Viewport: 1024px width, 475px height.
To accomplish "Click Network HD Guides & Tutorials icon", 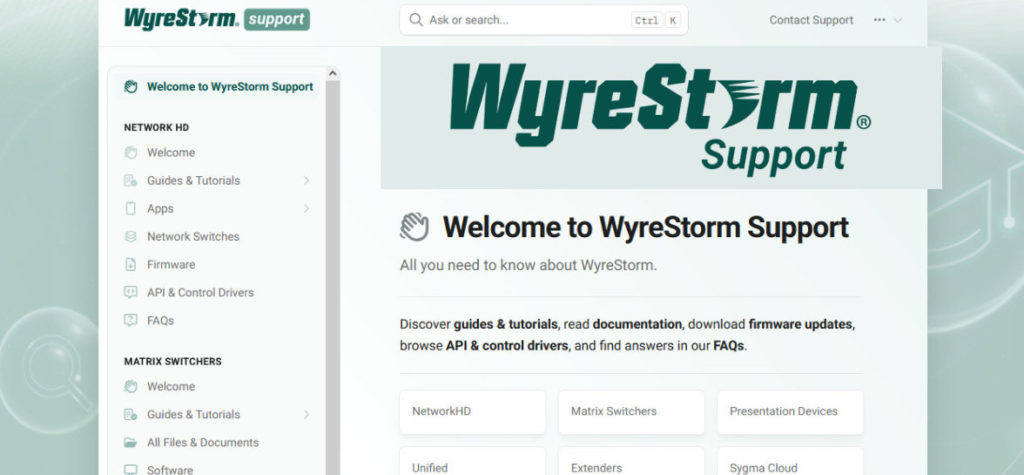I will pos(131,180).
